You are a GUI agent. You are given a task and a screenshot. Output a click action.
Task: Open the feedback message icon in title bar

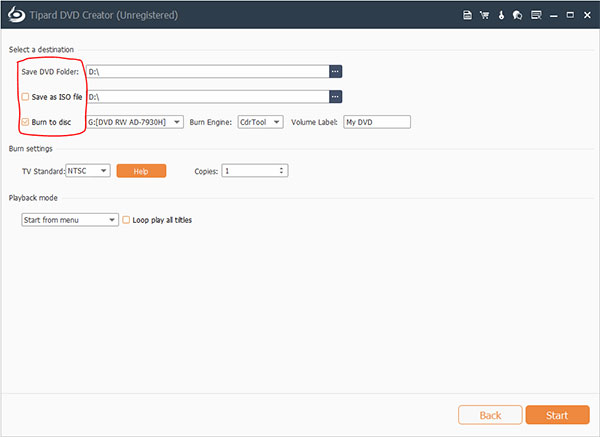coord(536,15)
